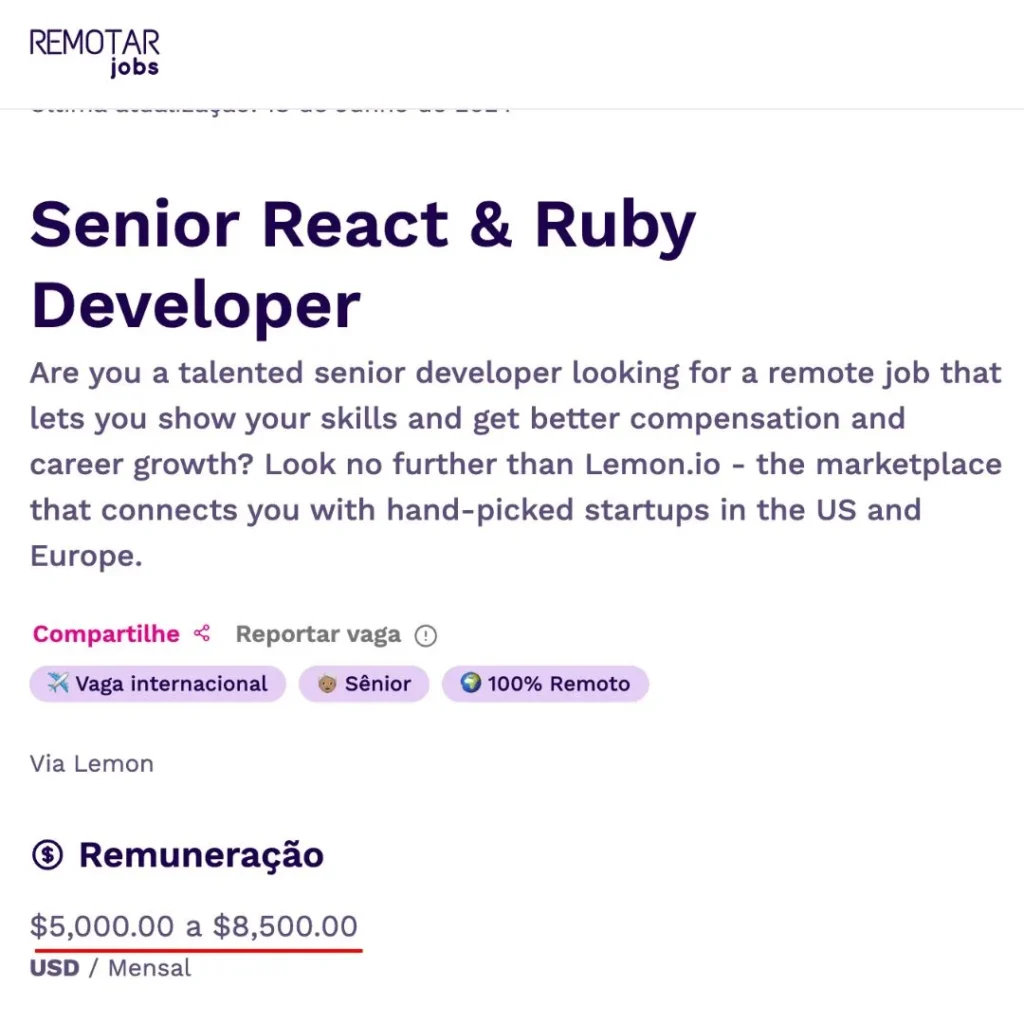
Task: Select the Vaga internacional tag
Action: click(x=157, y=684)
